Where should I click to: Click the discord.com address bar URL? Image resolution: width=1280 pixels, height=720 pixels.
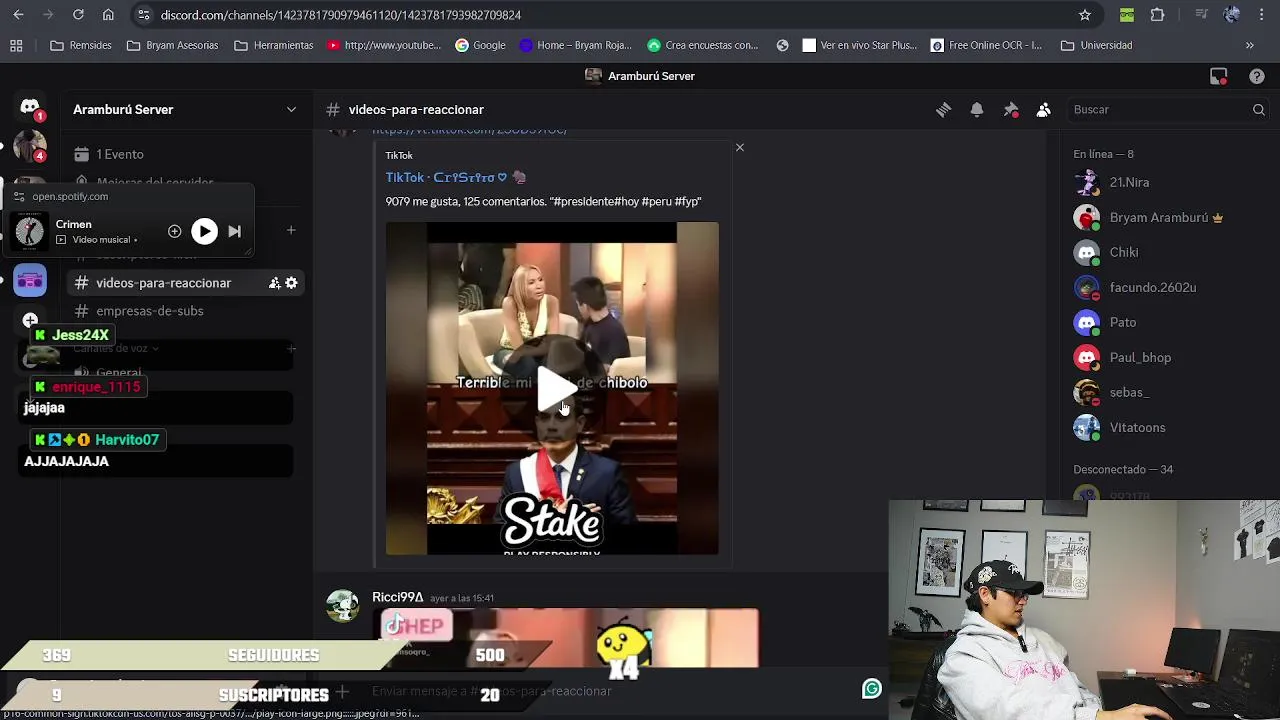340,15
